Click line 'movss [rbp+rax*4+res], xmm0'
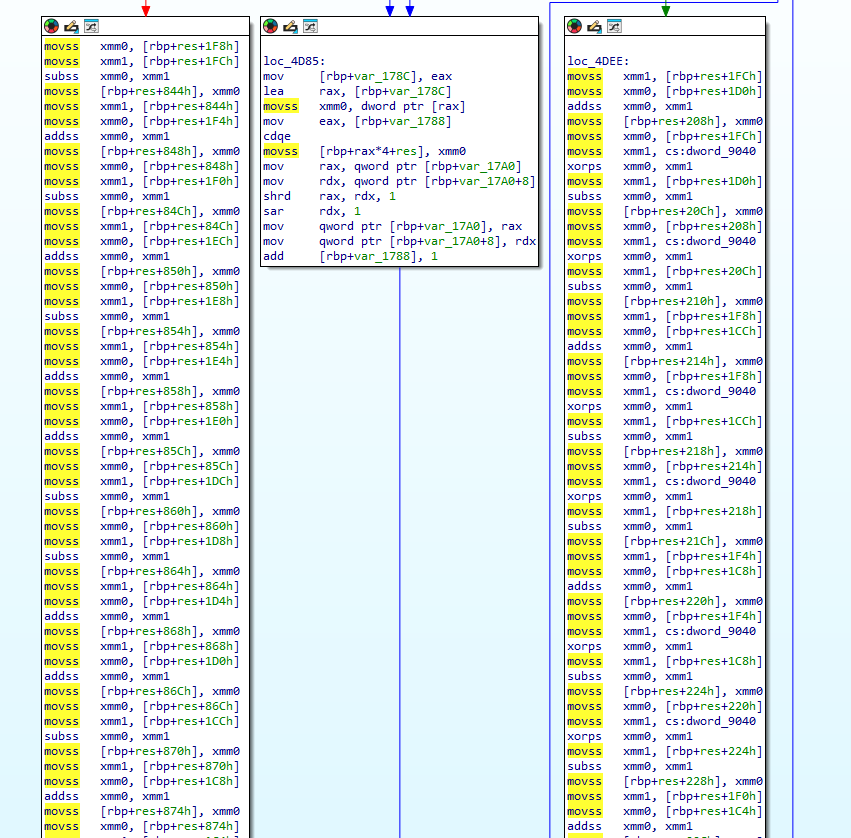This screenshot has width=851, height=838. (x=365, y=151)
